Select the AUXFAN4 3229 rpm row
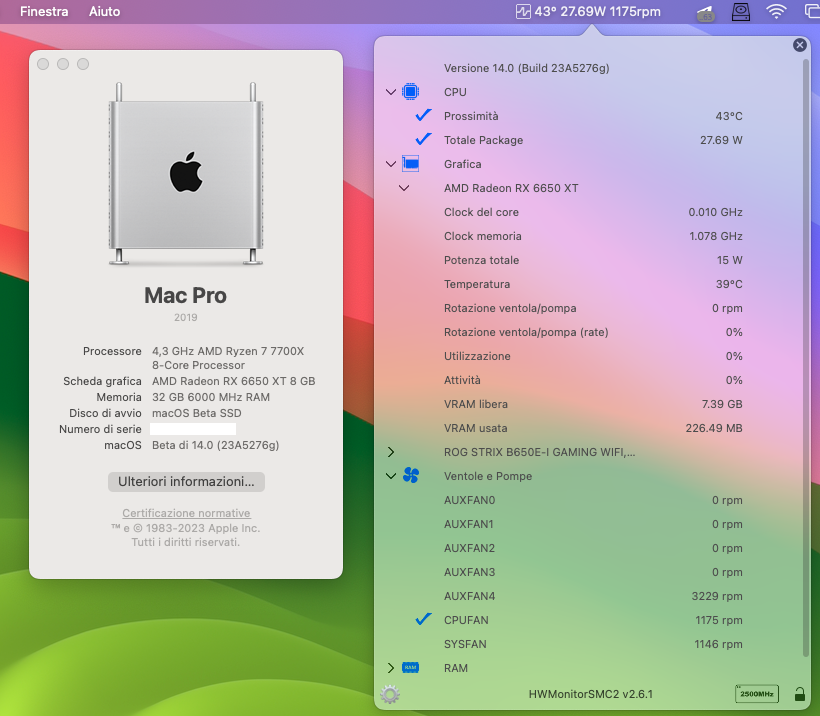 click(593, 596)
